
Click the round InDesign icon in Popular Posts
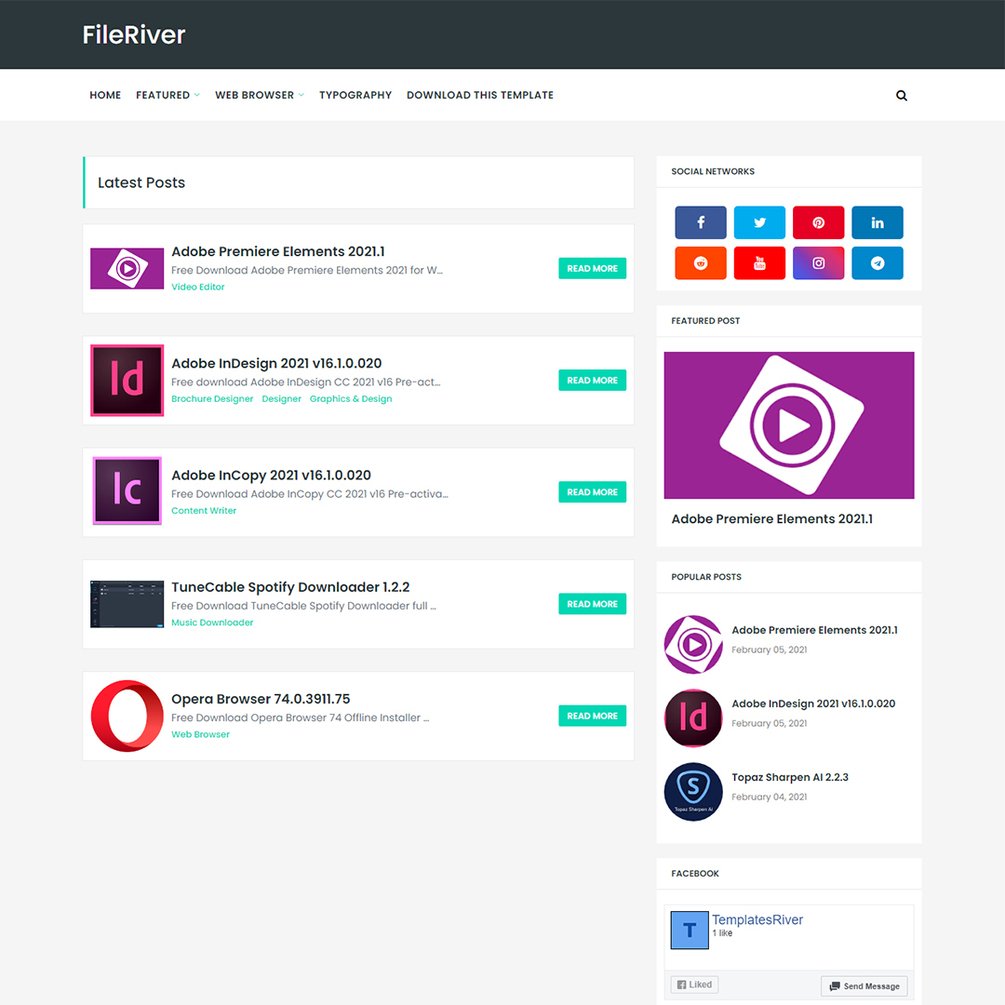(693, 718)
